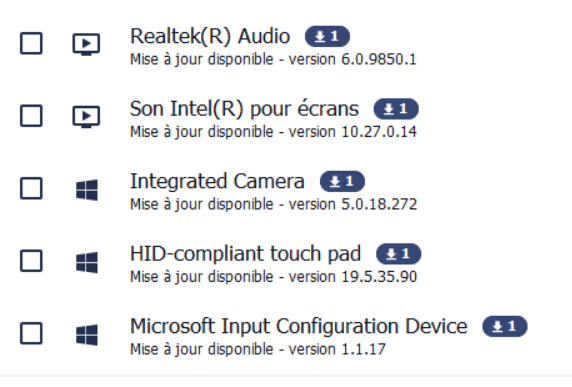Viewport: 572px width, 387px height.
Task: Open the Realtek(R) Audio update title
Action: 210,37
